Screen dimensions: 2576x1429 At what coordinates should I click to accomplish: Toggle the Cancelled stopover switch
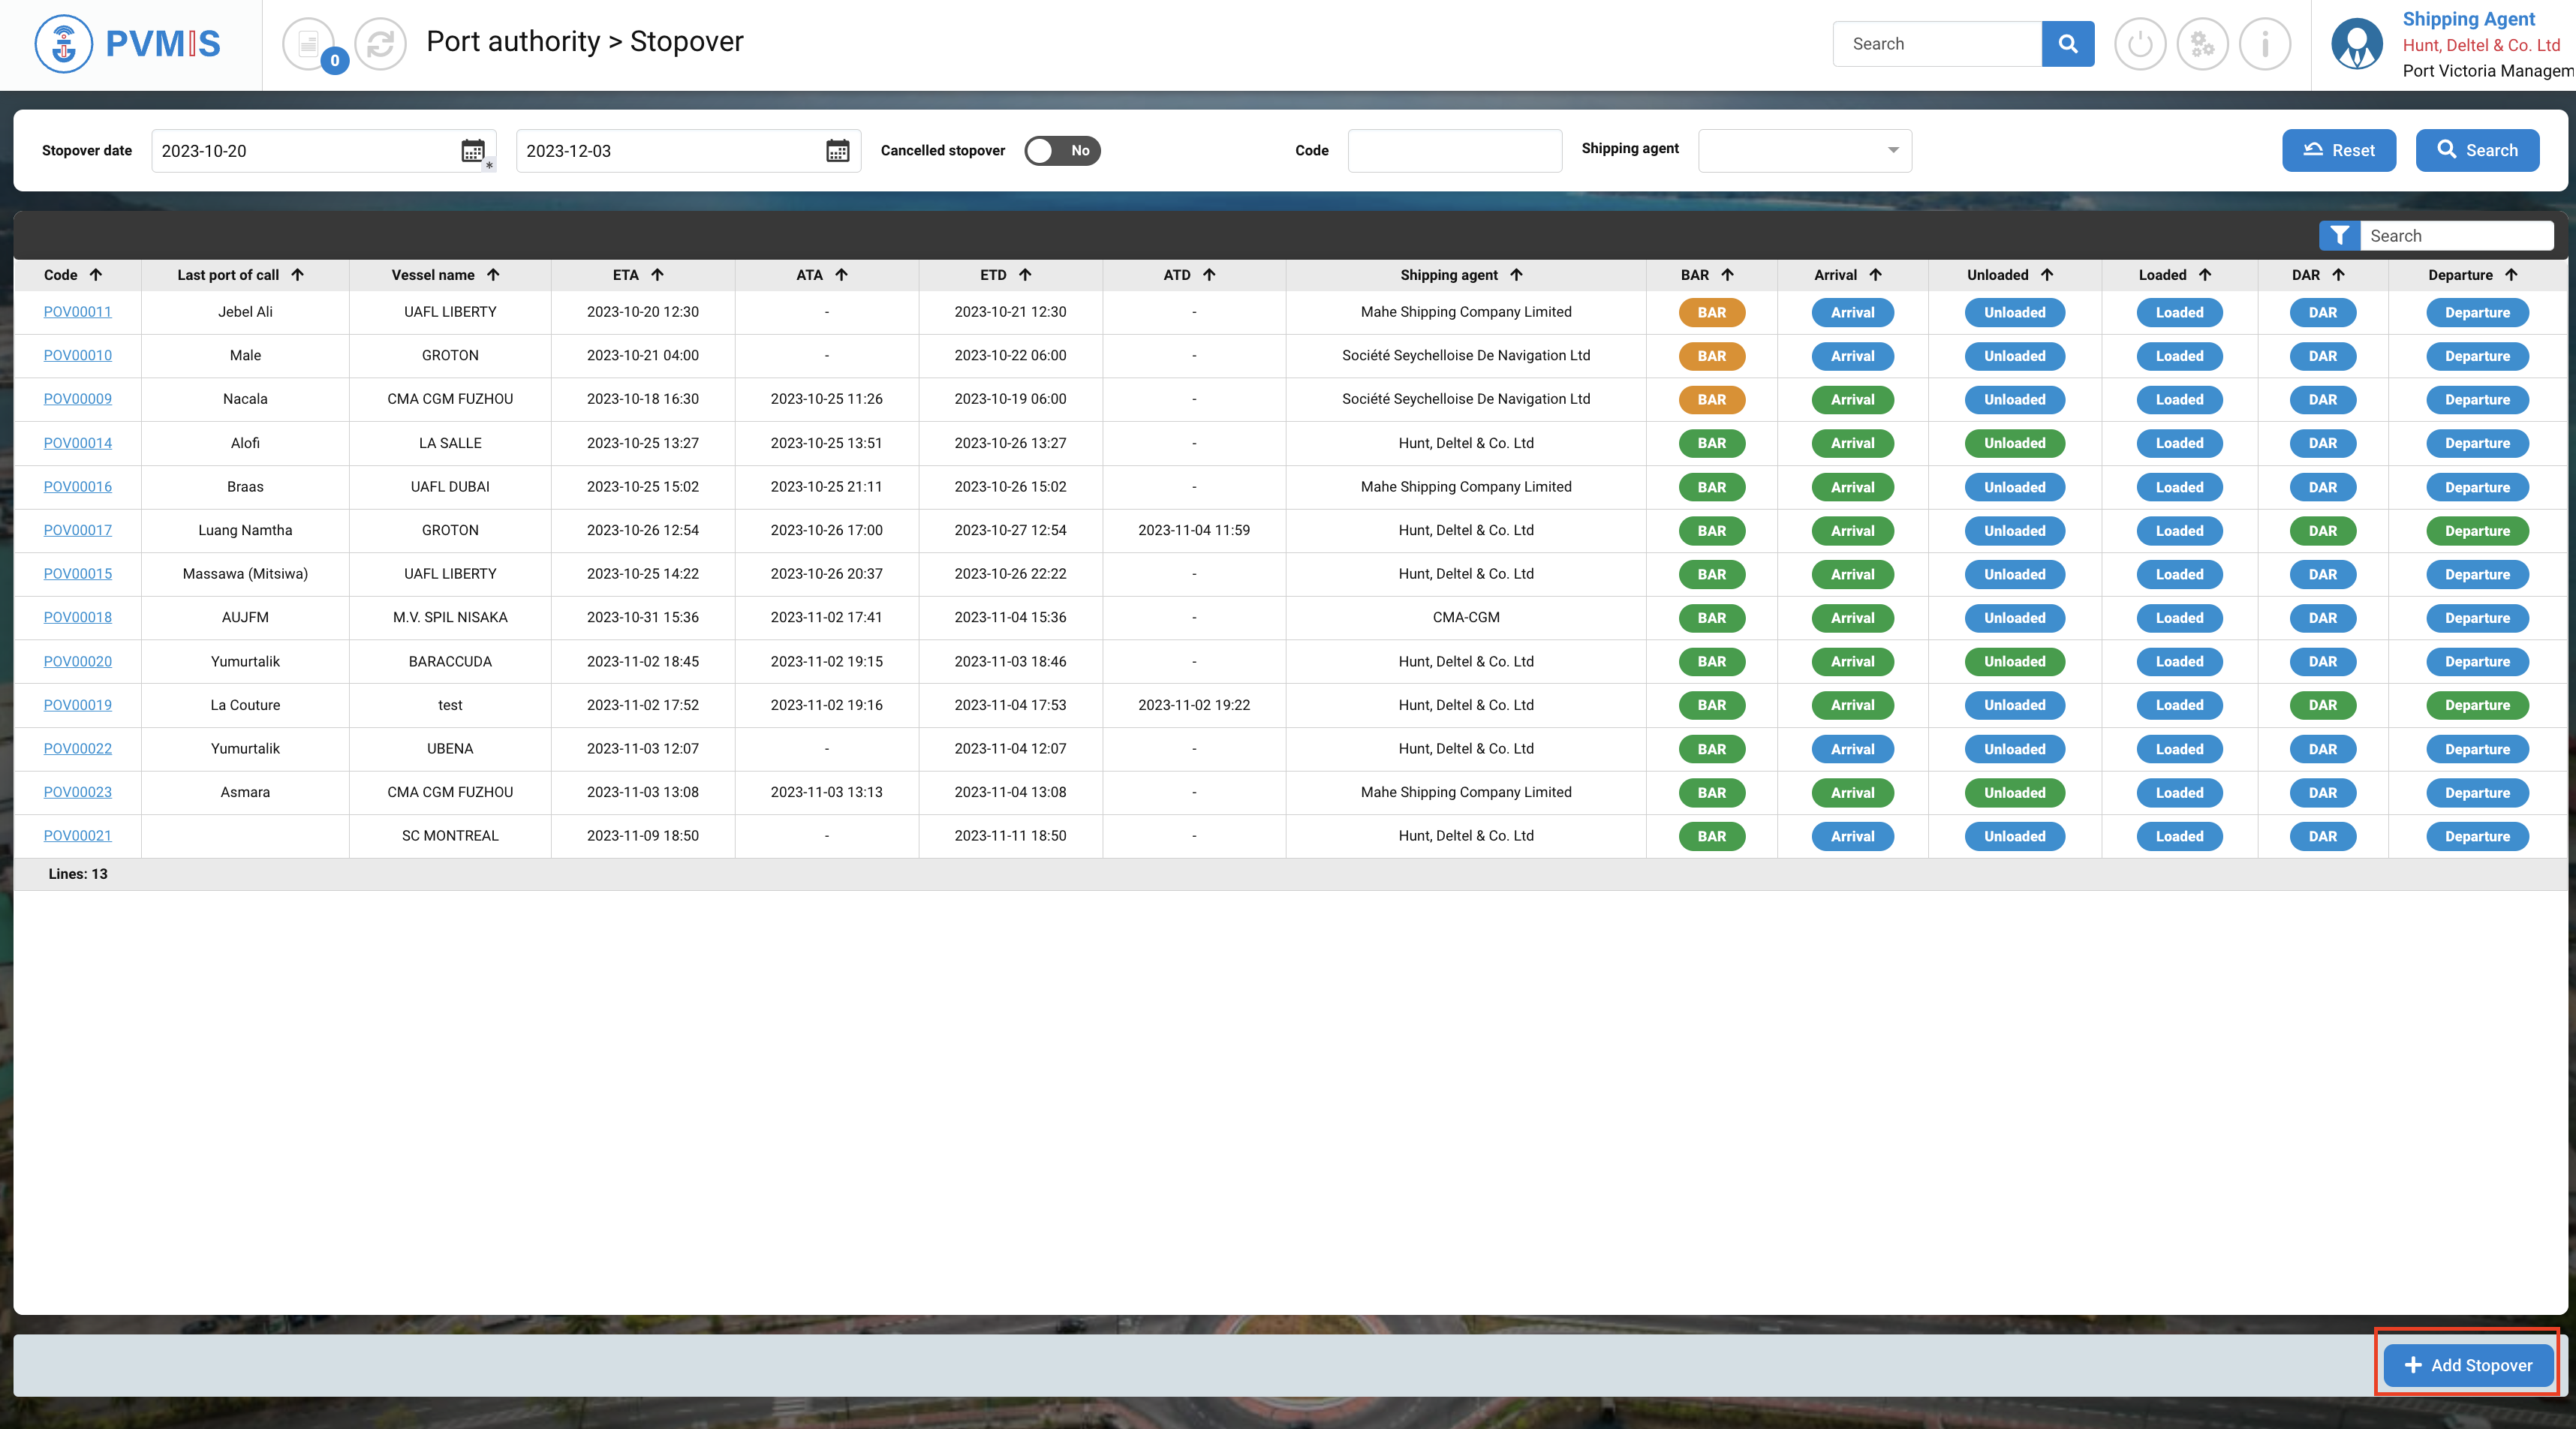(x=1062, y=151)
